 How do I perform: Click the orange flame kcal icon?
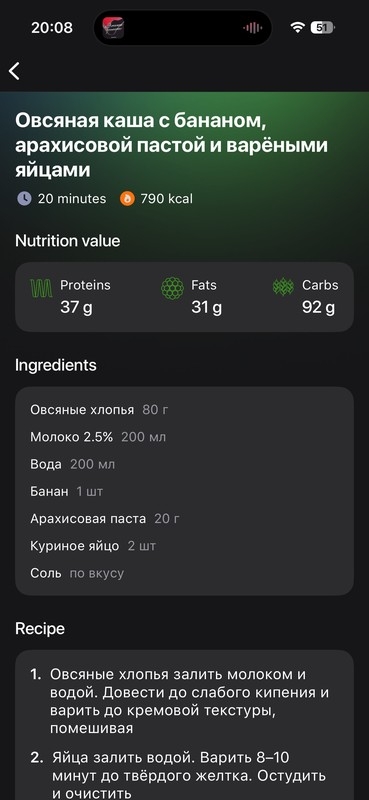click(x=127, y=198)
